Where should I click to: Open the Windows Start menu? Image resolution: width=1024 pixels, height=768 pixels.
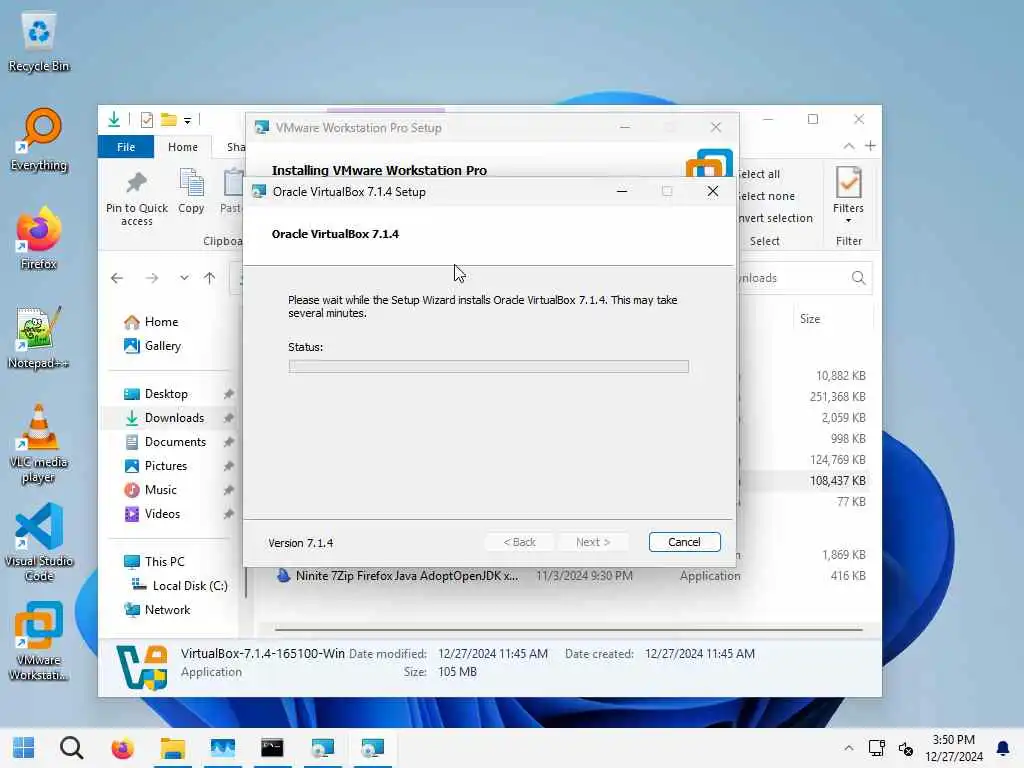pyautogui.click(x=24, y=748)
